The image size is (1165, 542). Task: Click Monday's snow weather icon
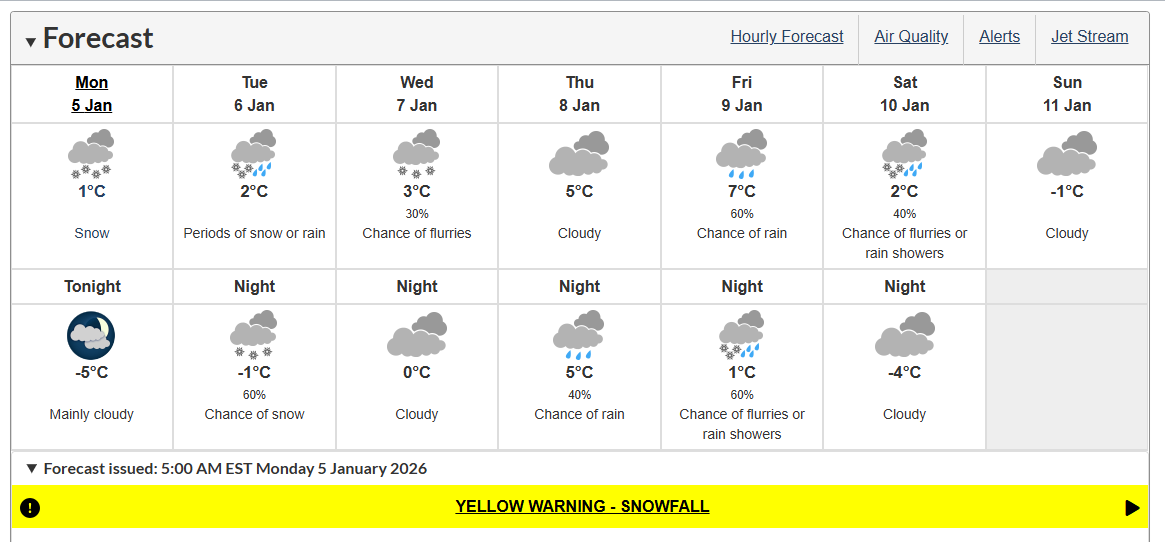(91, 153)
